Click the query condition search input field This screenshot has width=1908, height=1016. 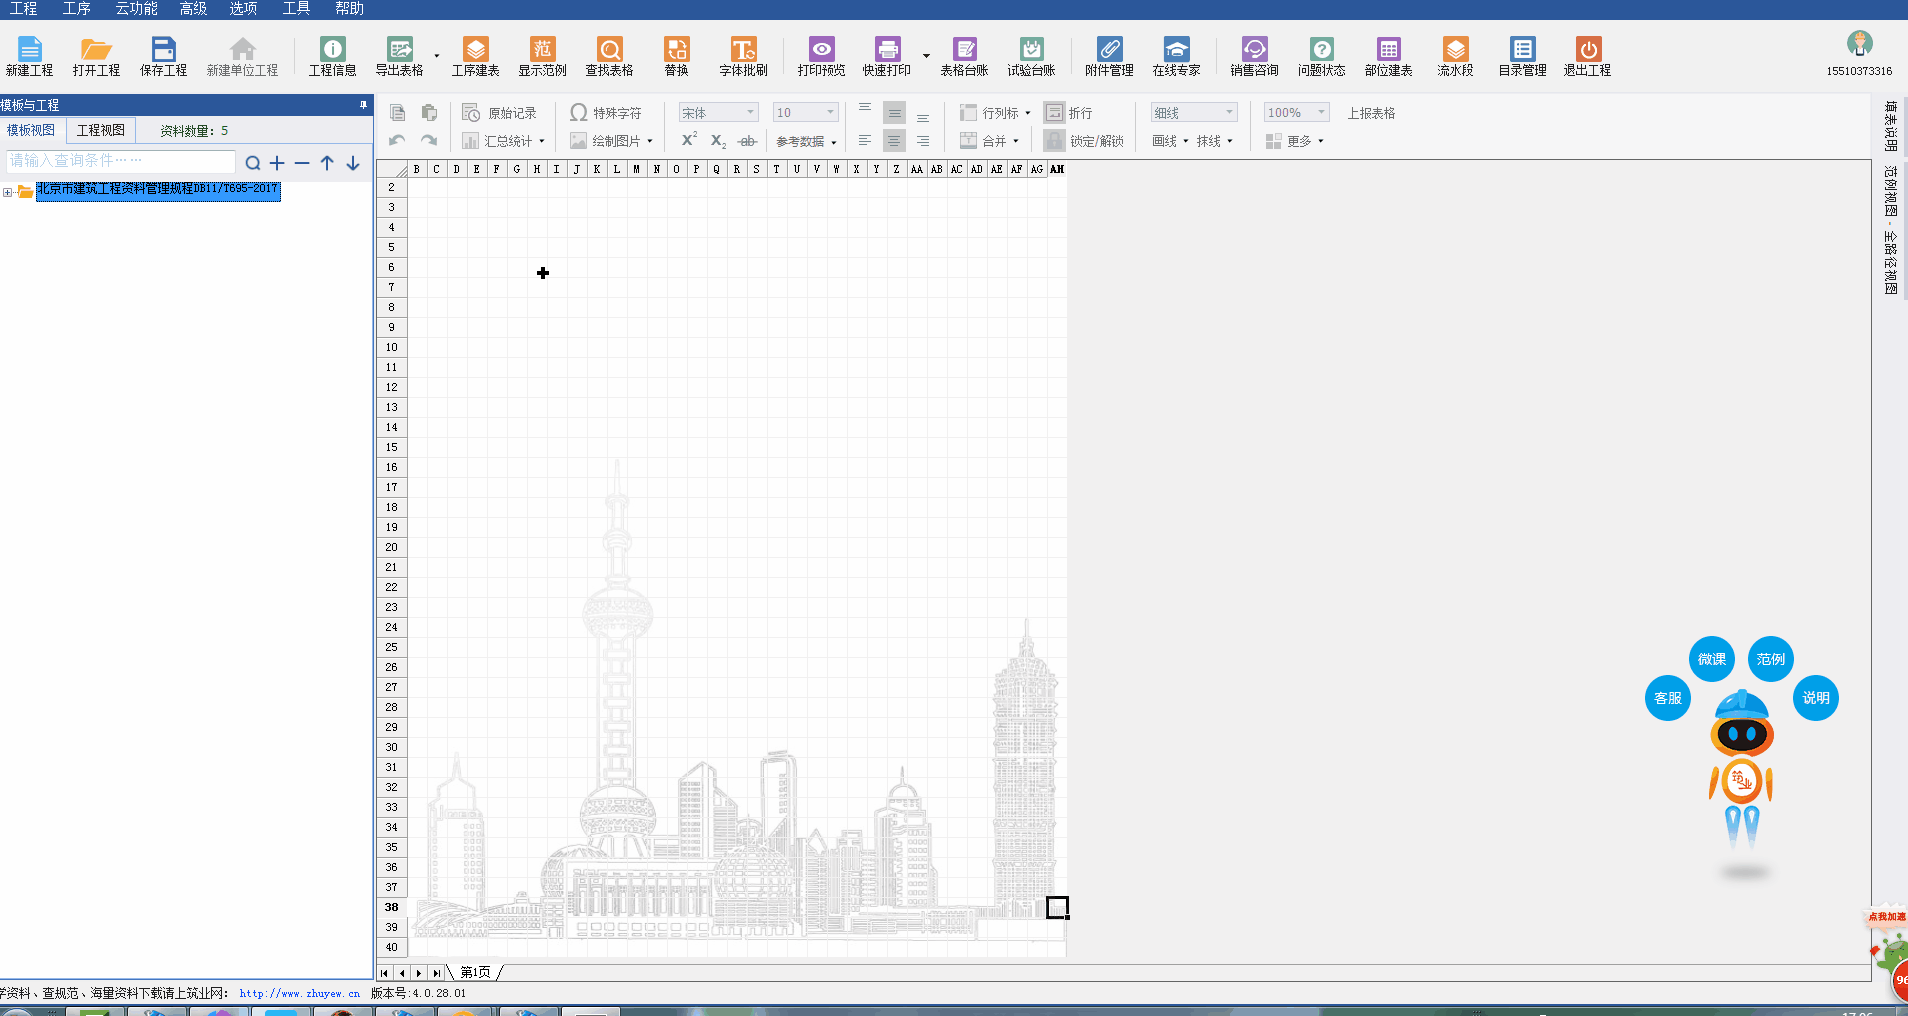pos(120,161)
